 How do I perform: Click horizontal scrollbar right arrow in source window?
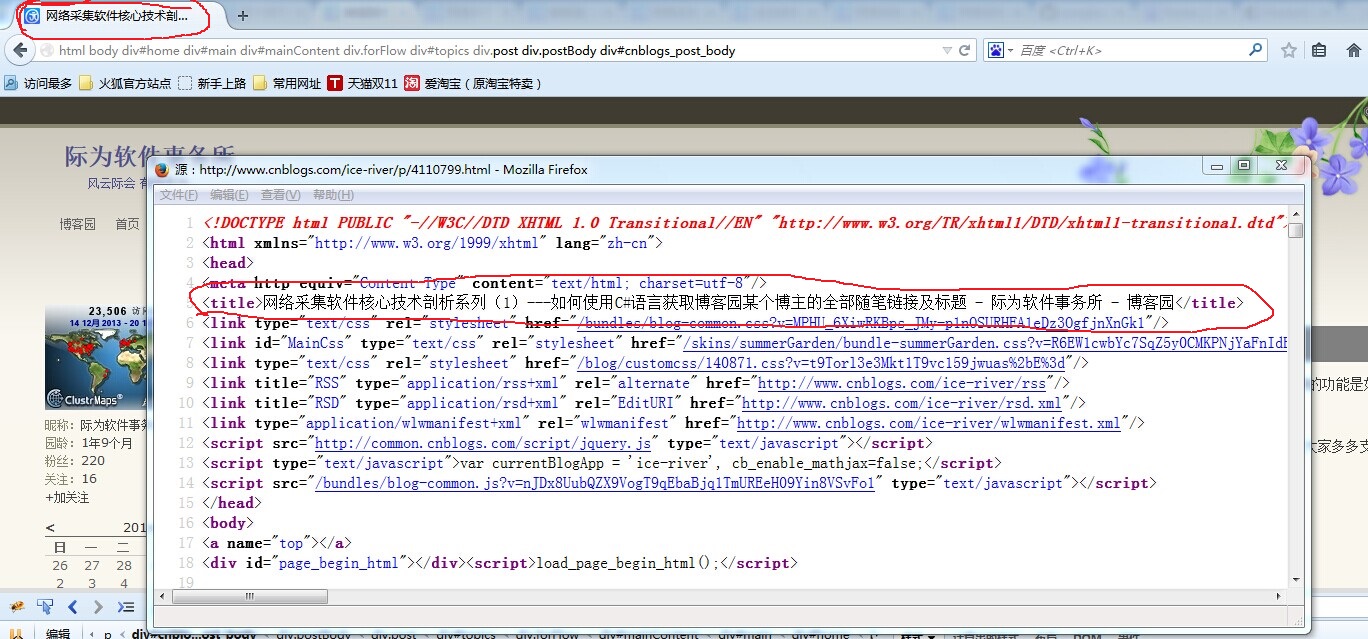click(x=1279, y=596)
